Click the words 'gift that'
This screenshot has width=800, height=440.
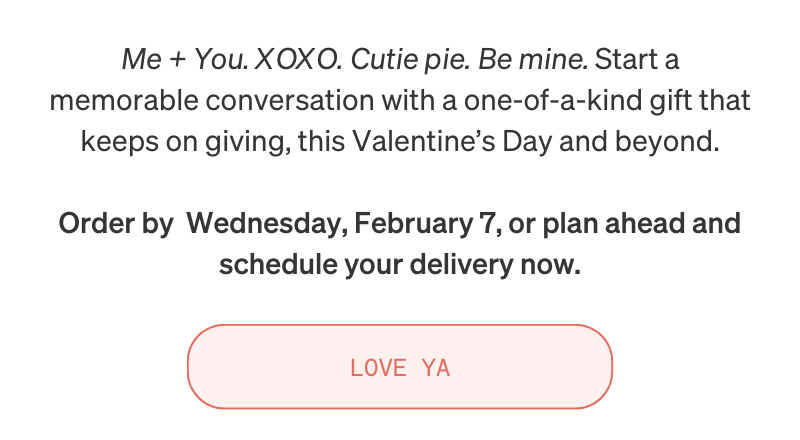(x=700, y=101)
